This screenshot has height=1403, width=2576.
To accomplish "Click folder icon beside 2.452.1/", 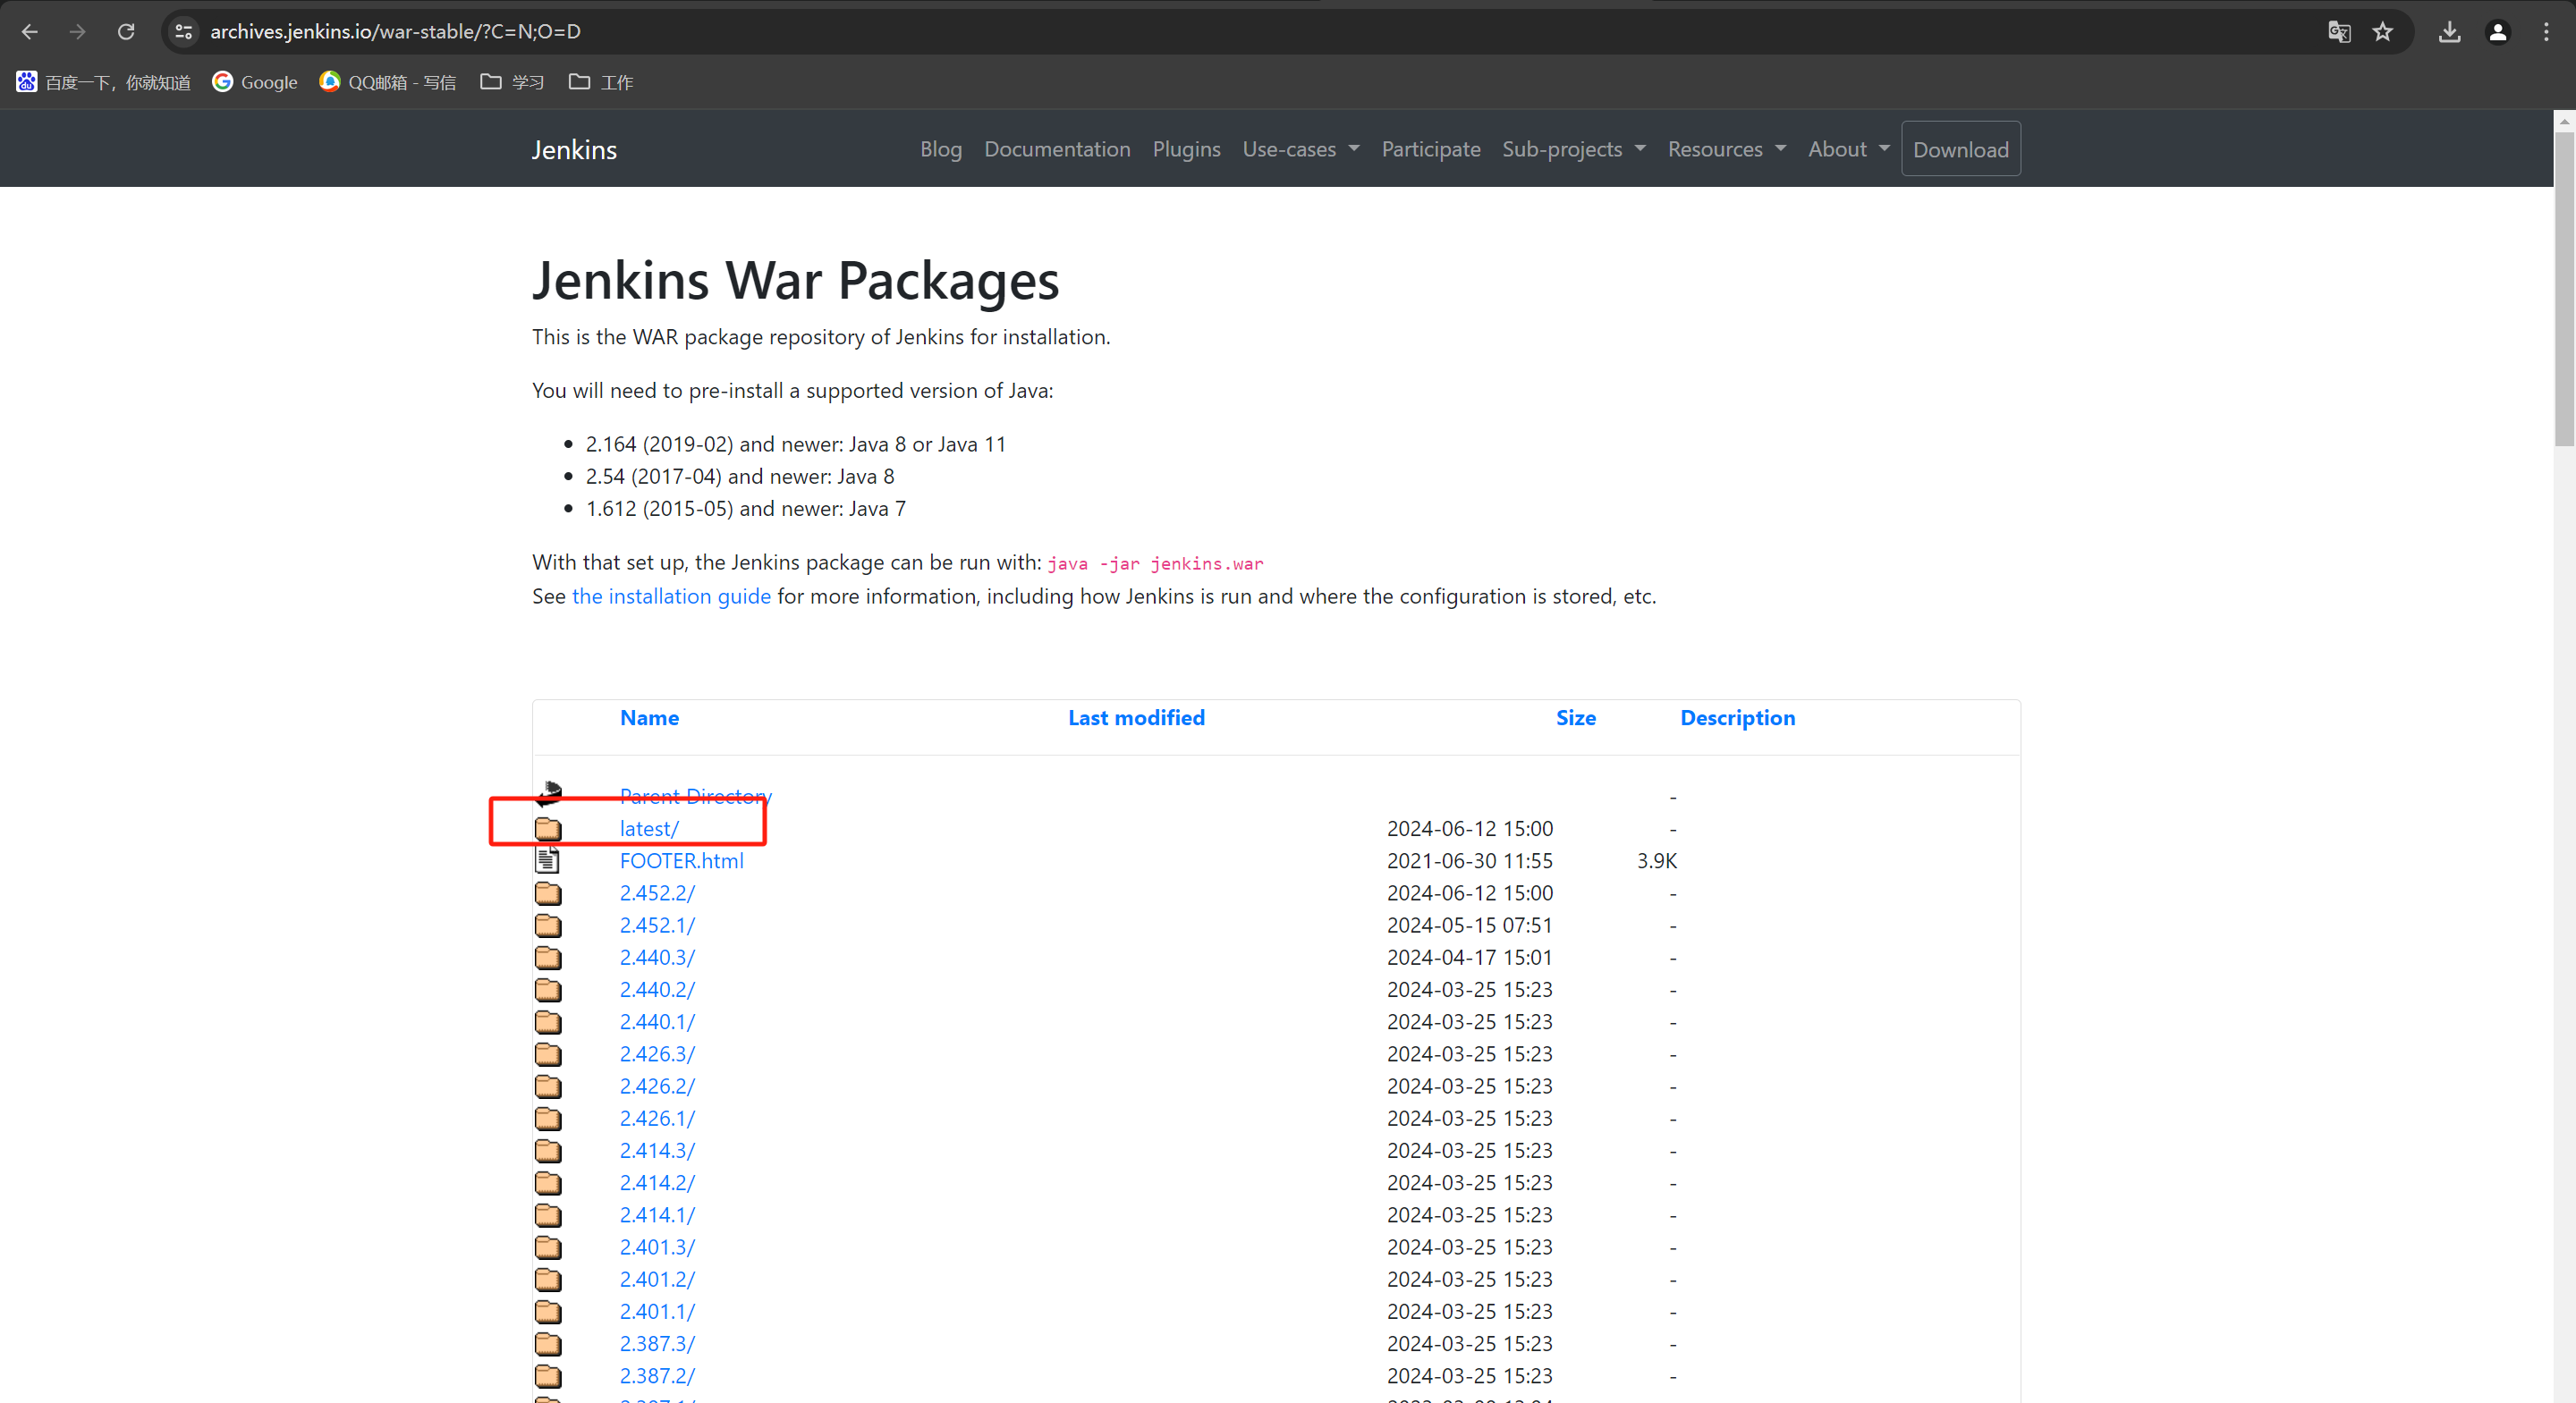I will [x=548, y=925].
